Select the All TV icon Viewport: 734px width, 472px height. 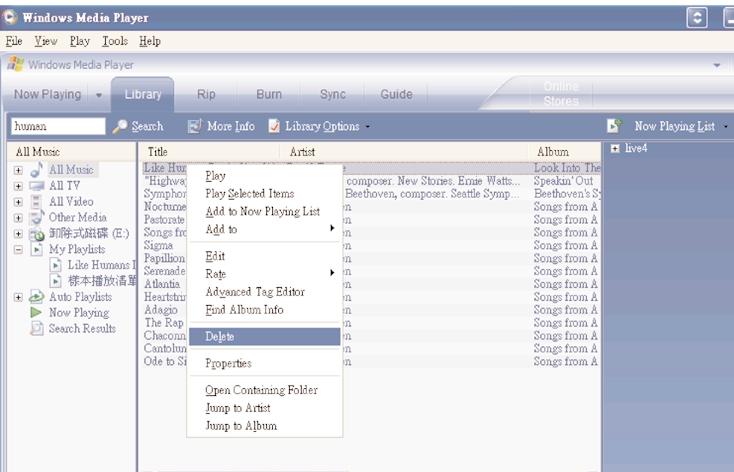pos(37,186)
